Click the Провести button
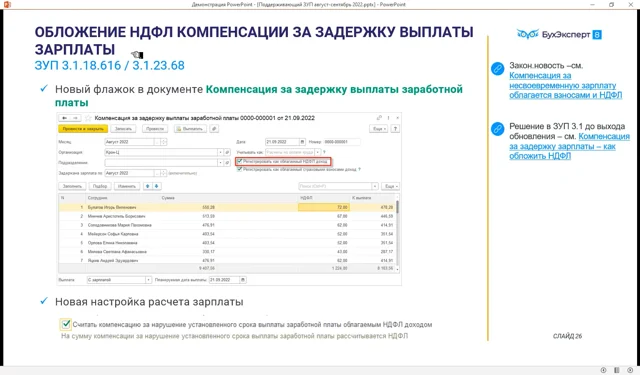The image size is (640, 375). [155, 129]
